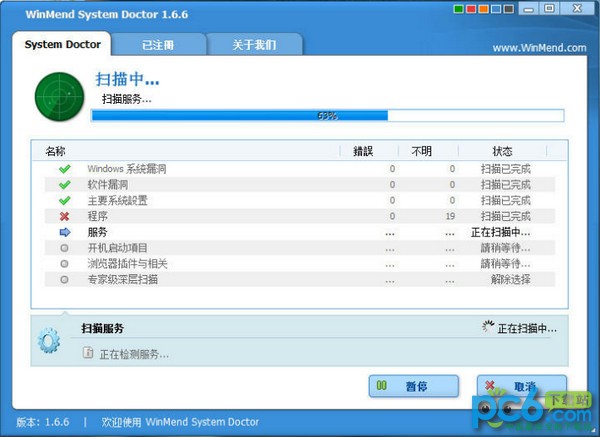This screenshot has width=600, height=437.
Task: Select the dark gray theme color swatch
Action: (509, 9)
